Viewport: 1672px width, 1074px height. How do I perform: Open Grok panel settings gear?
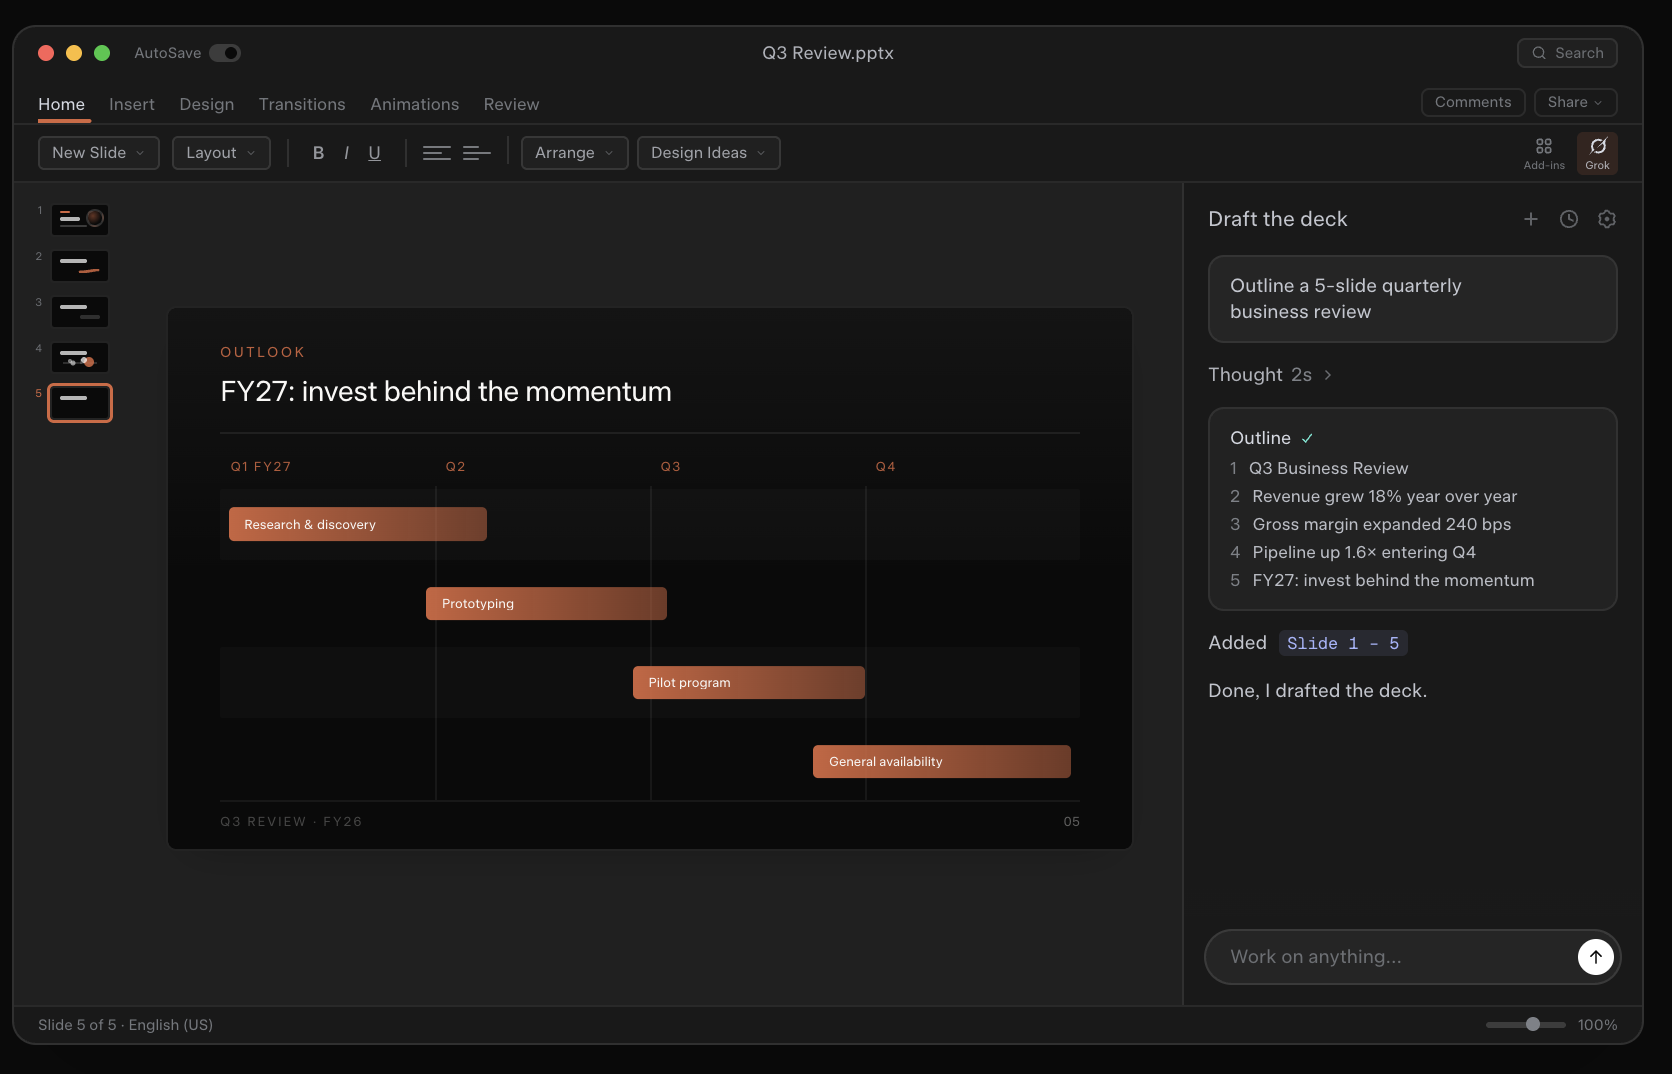coord(1607,219)
